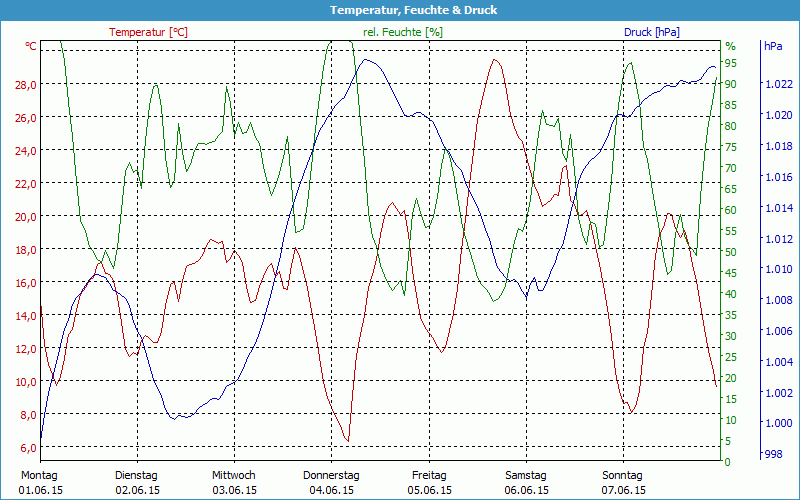
Task: Click the 1.006 pressure axis value
Action: [x=779, y=331]
